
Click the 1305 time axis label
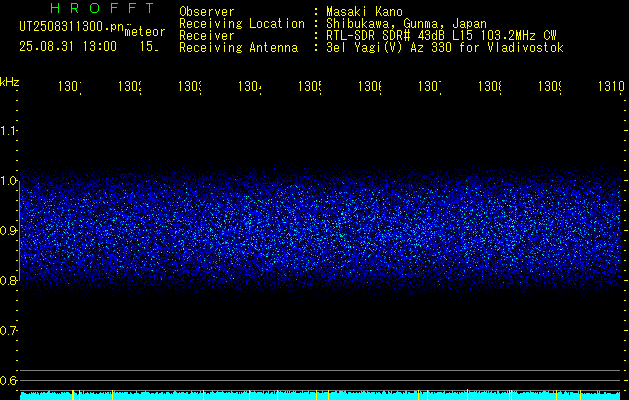pyautogui.click(x=310, y=86)
